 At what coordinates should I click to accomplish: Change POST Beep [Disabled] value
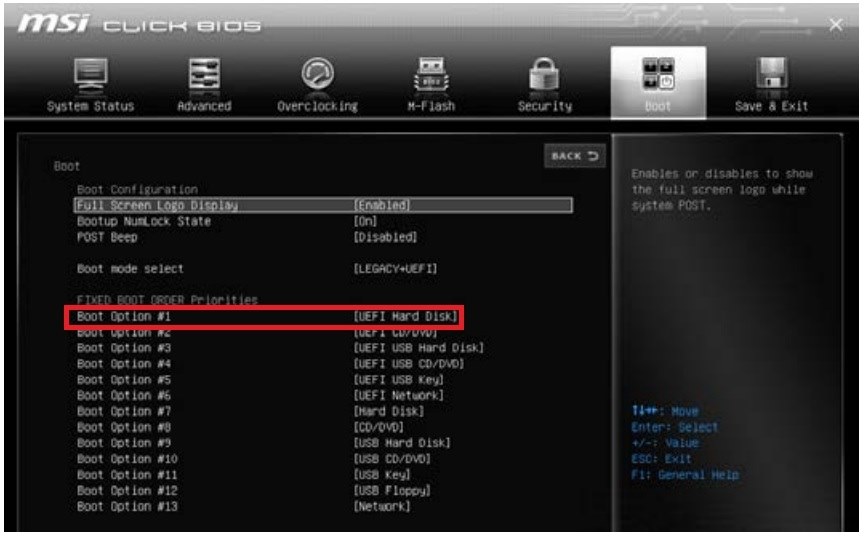[385, 237]
